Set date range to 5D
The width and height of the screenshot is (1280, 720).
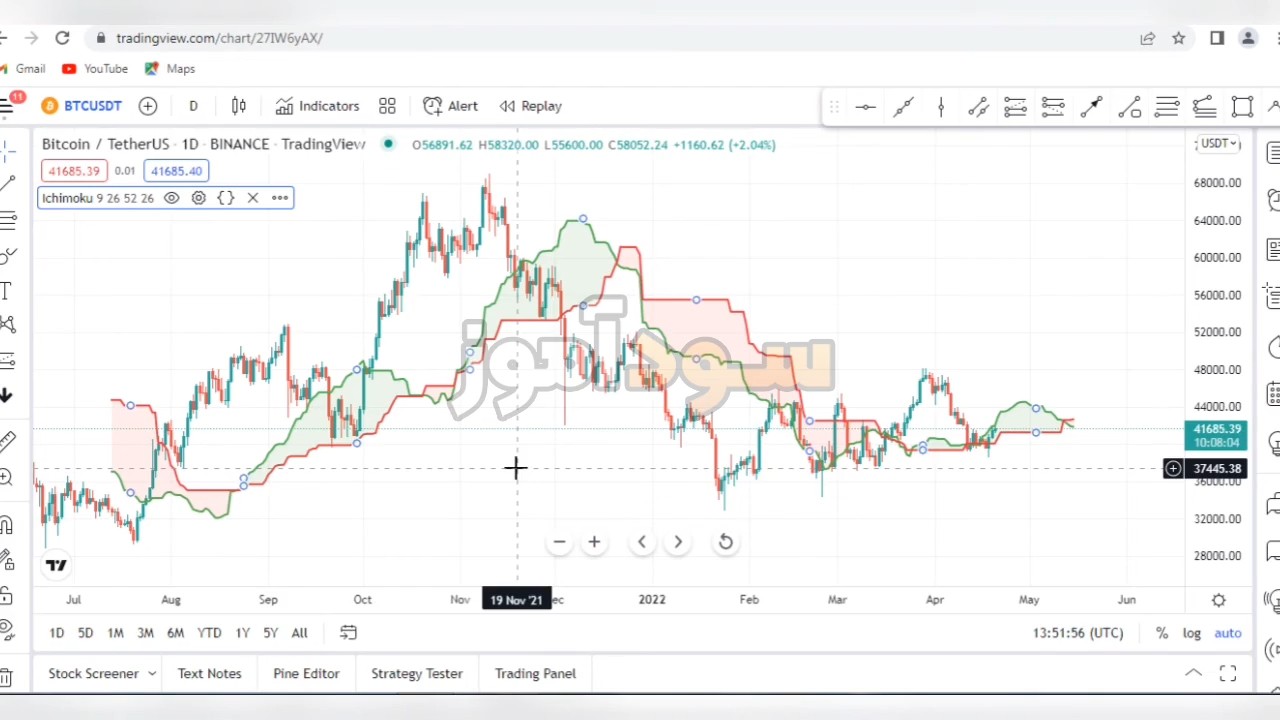coord(85,633)
